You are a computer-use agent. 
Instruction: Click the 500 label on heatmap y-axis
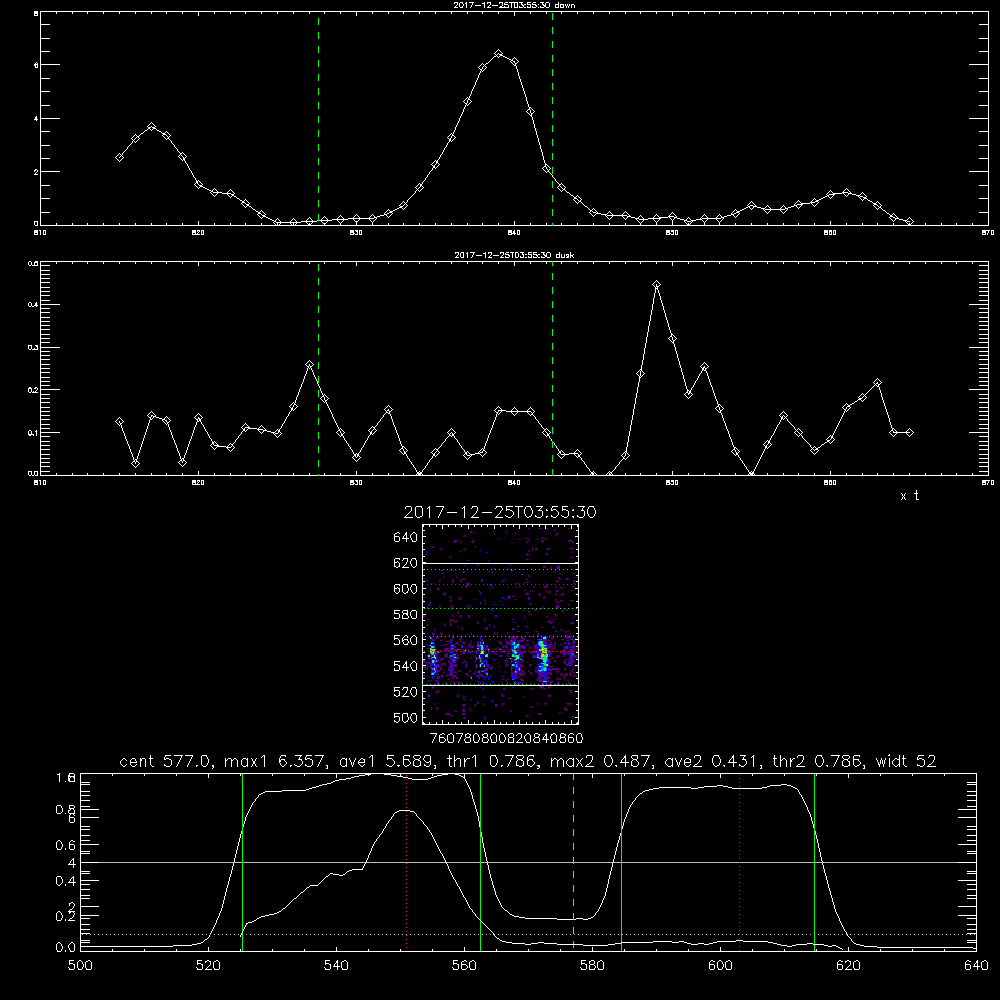406,717
